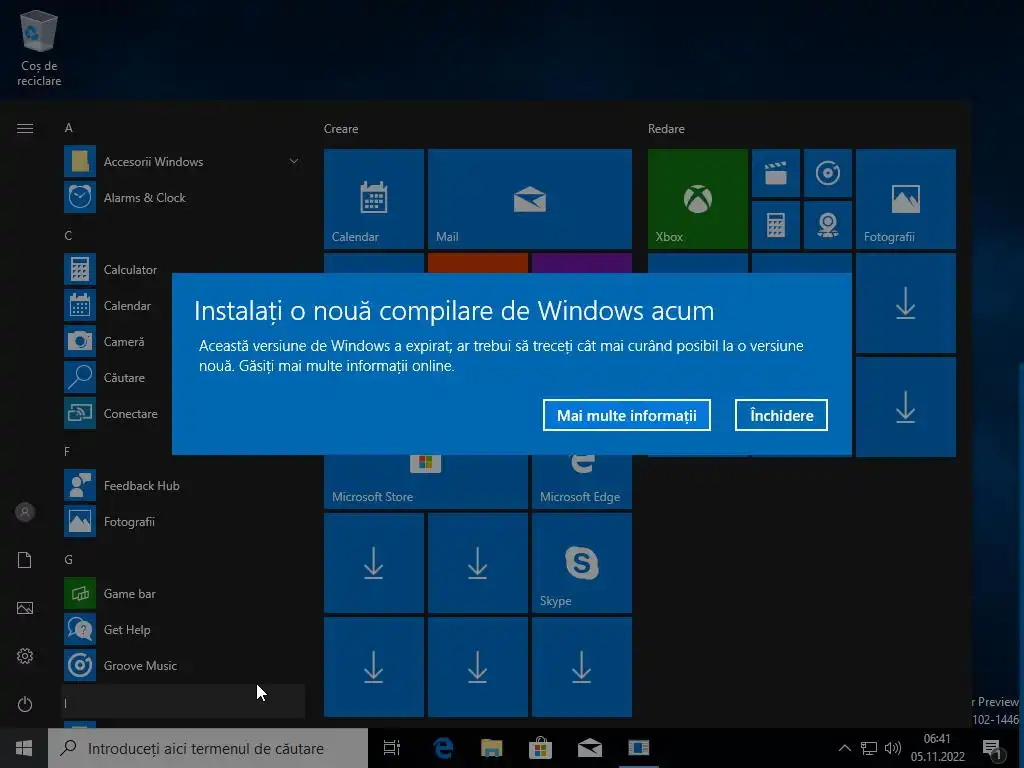Open Coș de reciclare desktop icon
The width and height of the screenshot is (1024, 768).
coord(39,49)
